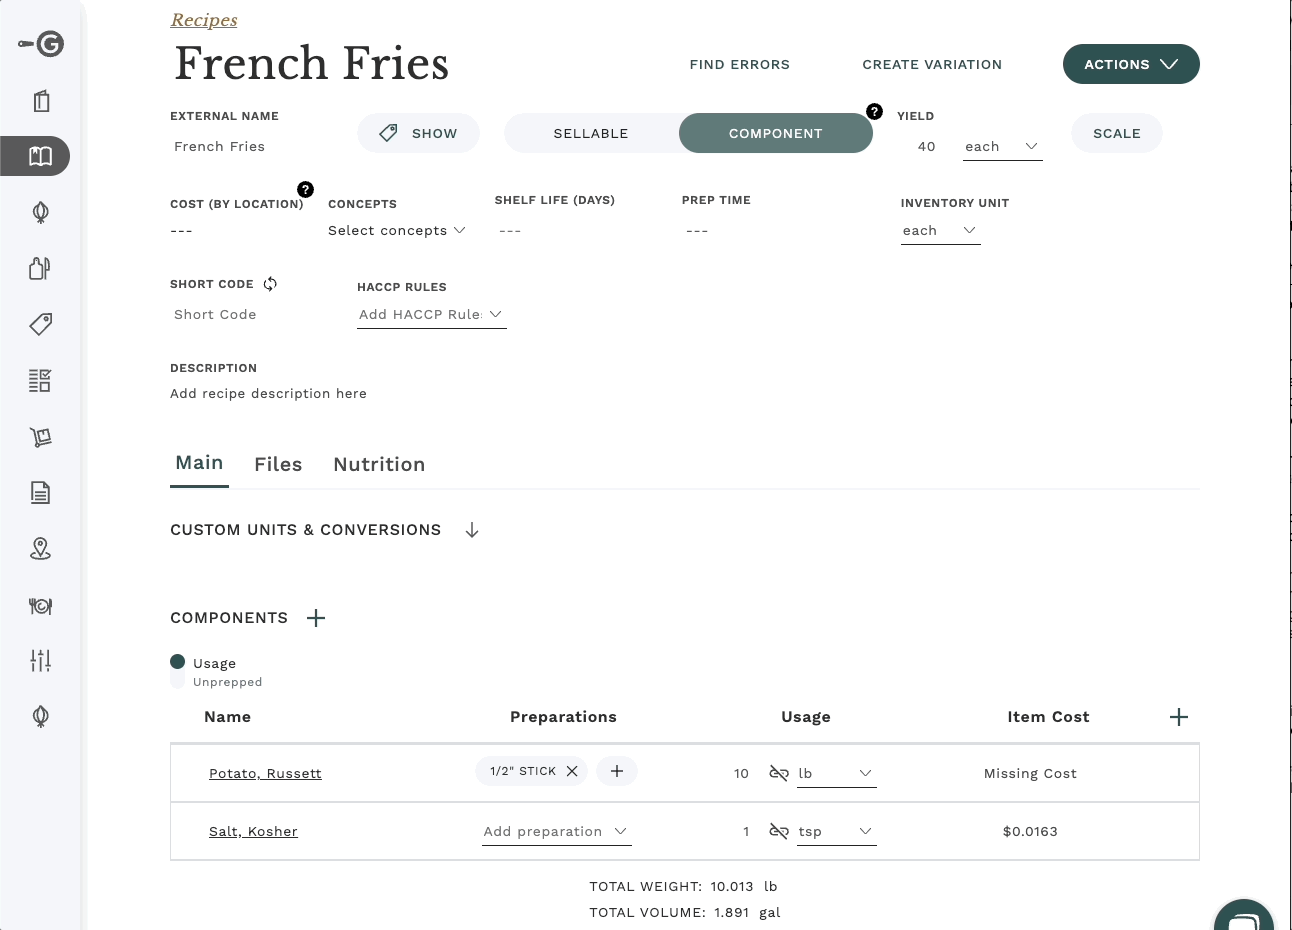This screenshot has width=1292, height=930.
Task: Open the Select concepts dropdown
Action: click(x=397, y=230)
